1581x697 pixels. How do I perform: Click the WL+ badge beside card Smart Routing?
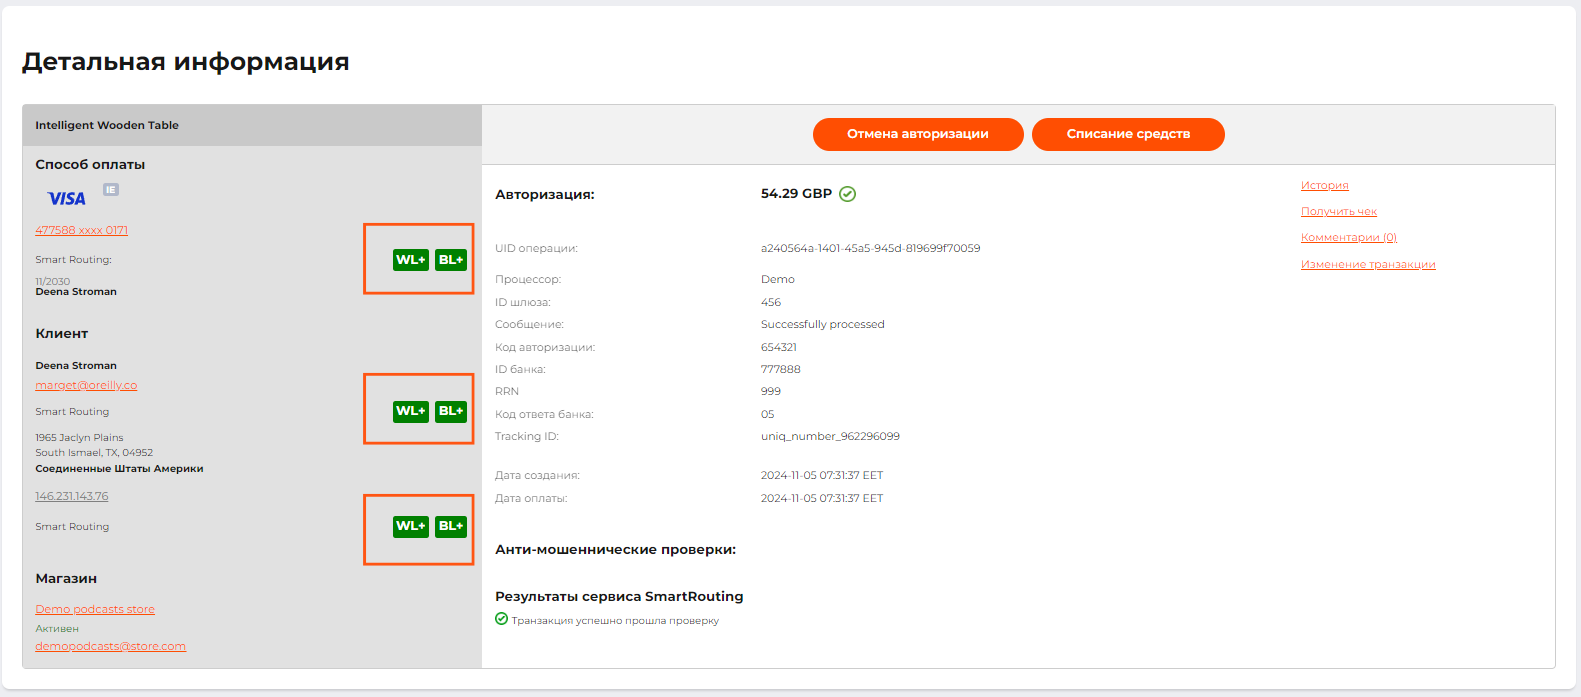click(x=410, y=260)
